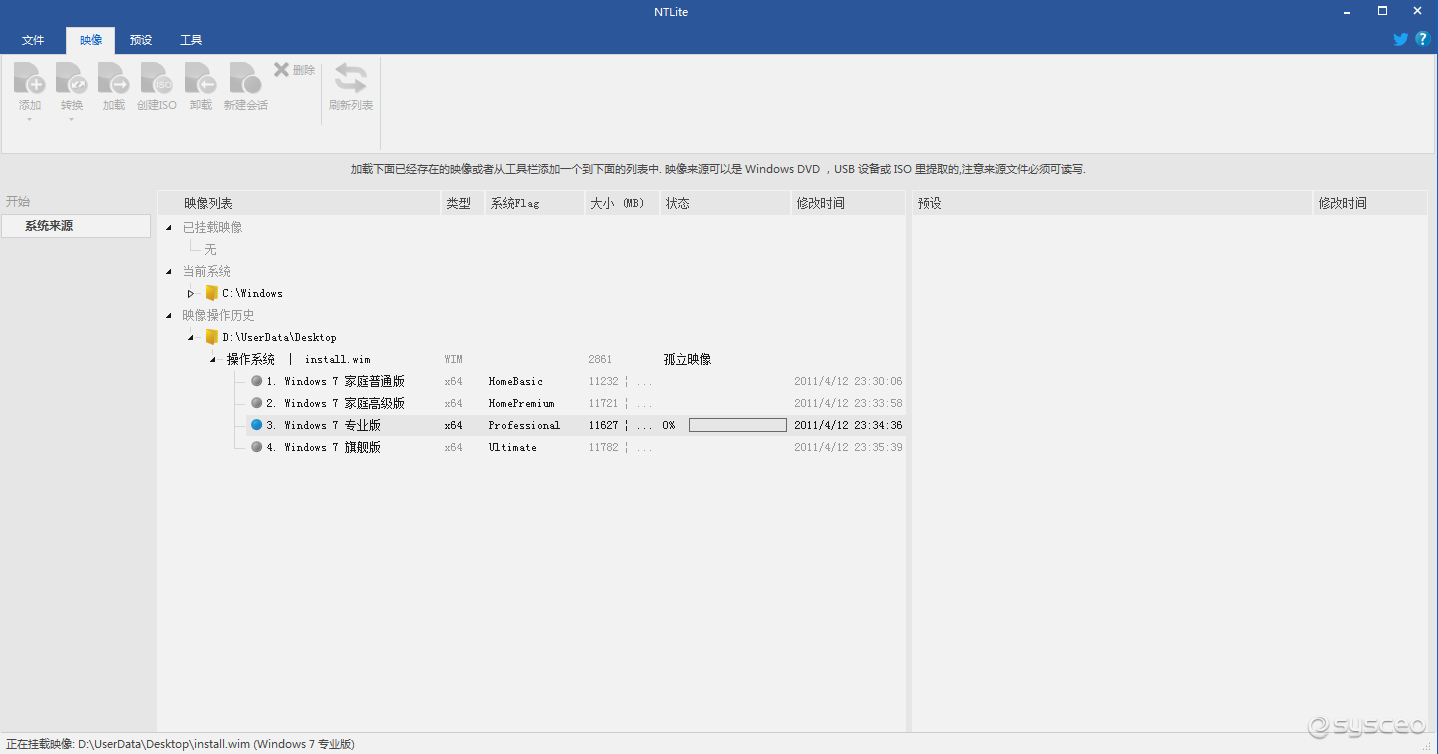Select the blue status dot for 专业版
1438x754 pixels.
pos(257,425)
